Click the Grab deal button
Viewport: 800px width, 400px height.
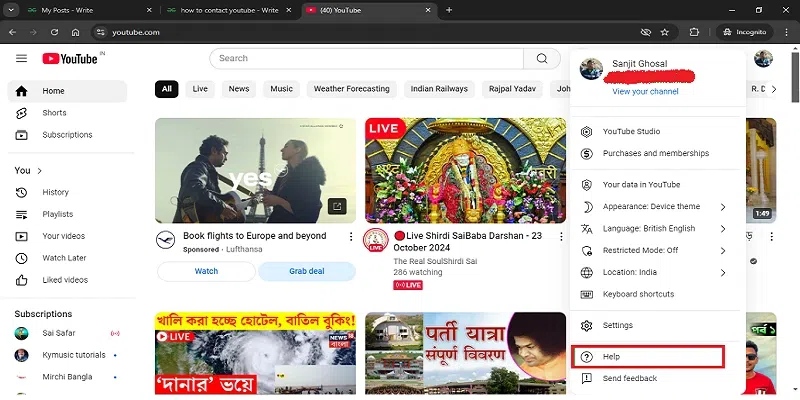307,271
